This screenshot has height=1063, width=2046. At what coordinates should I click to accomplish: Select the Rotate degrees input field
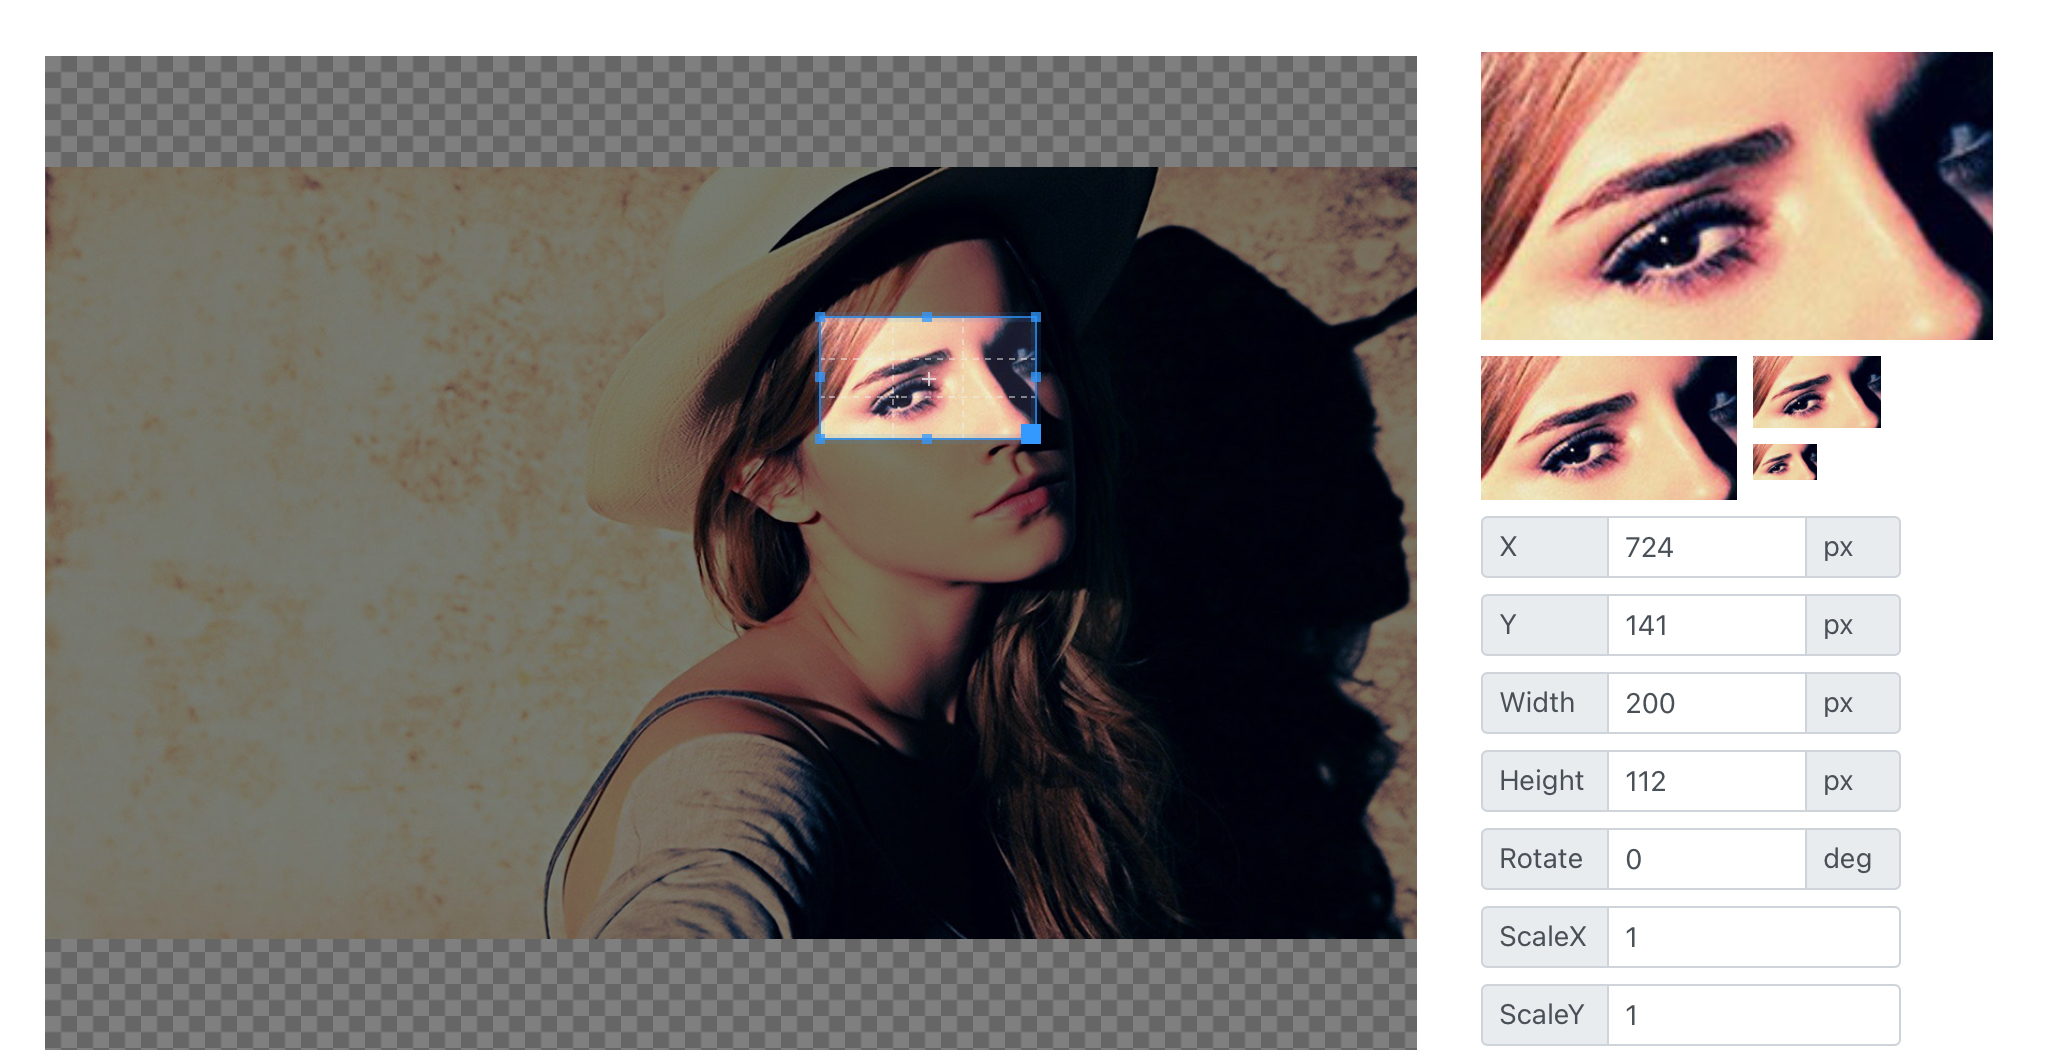coord(1706,859)
